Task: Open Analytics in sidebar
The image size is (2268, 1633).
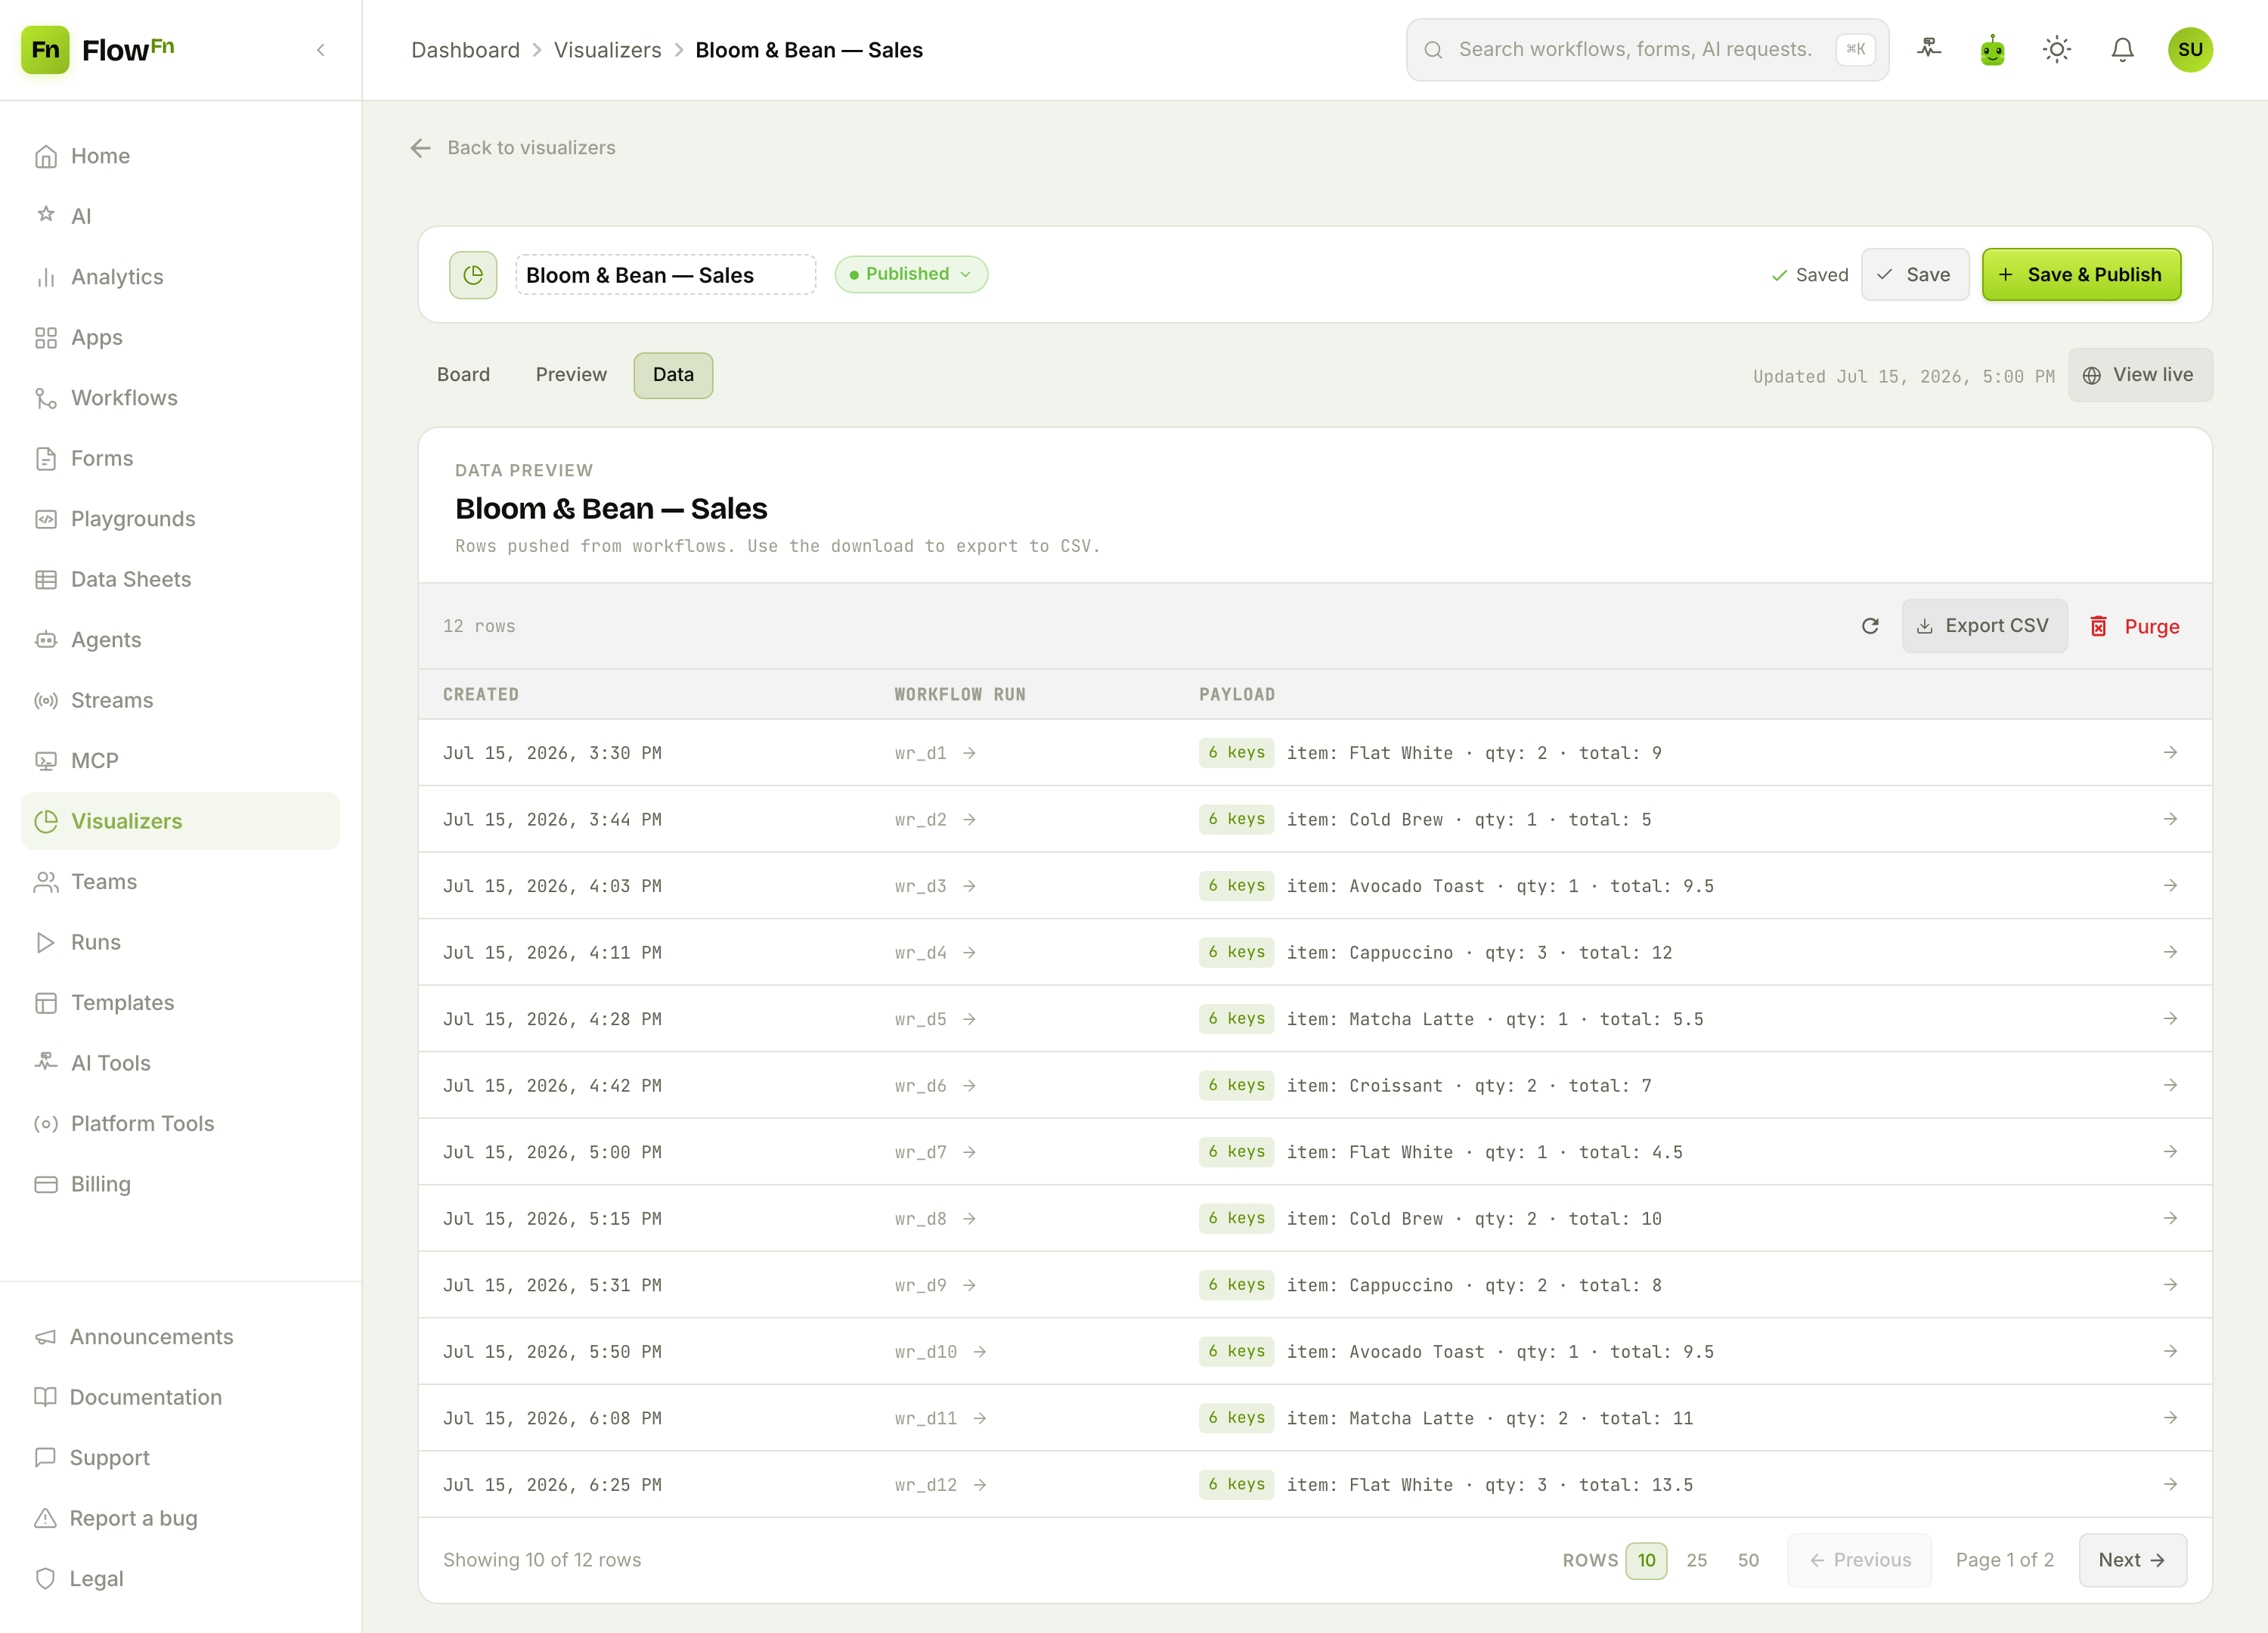Action: pyautogui.click(x=180, y=277)
